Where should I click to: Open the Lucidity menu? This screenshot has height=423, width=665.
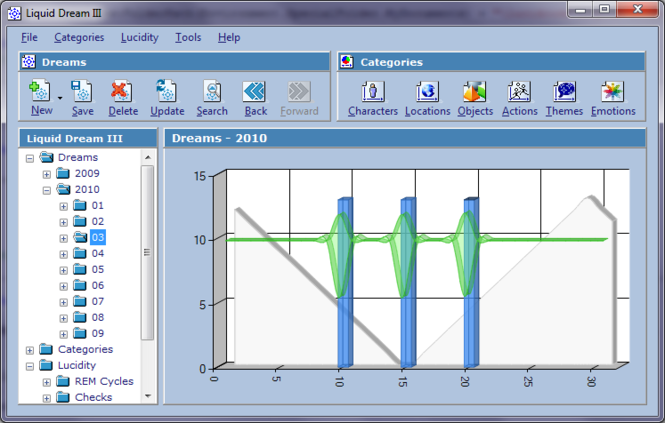point(139,37)
